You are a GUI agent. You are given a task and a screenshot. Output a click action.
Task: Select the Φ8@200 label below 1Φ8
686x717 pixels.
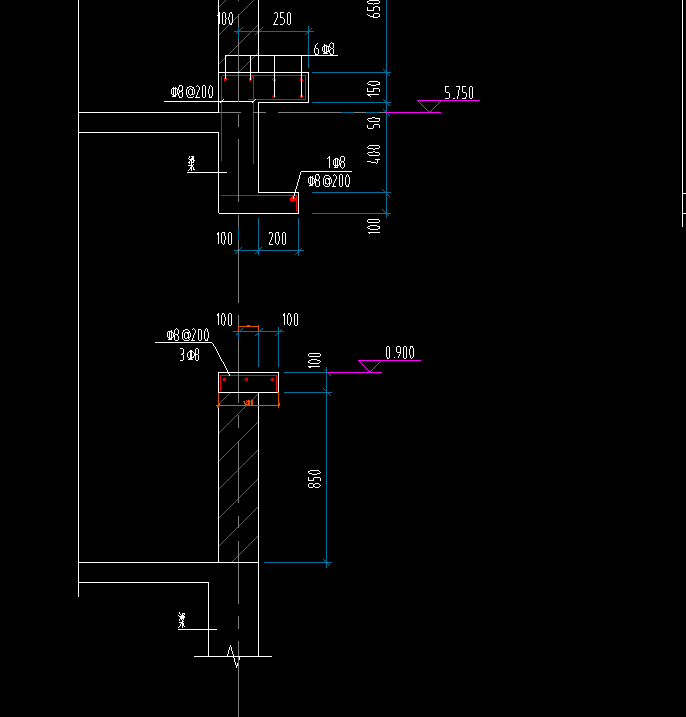[329, 181]
